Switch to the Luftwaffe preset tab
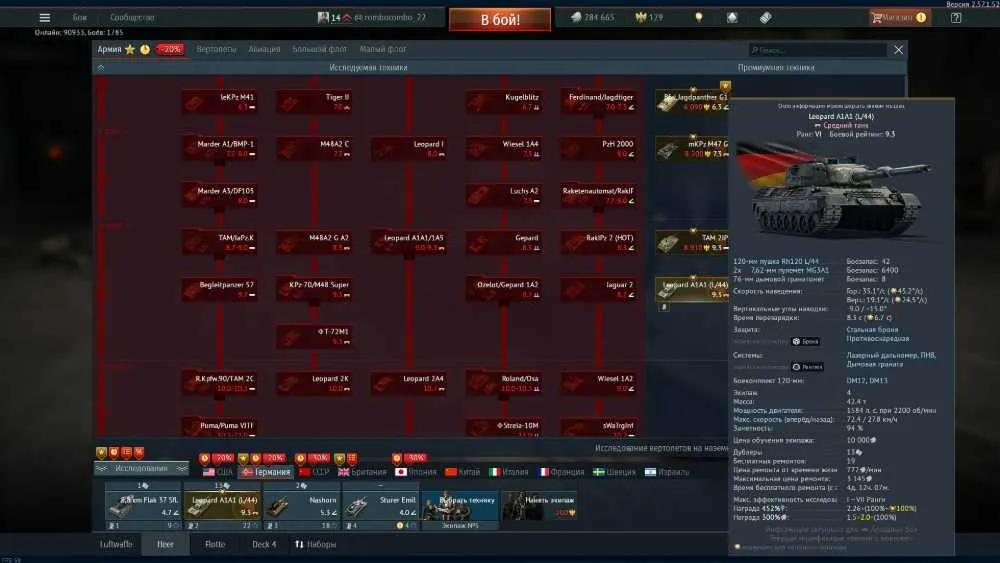 tap(116, 545)
